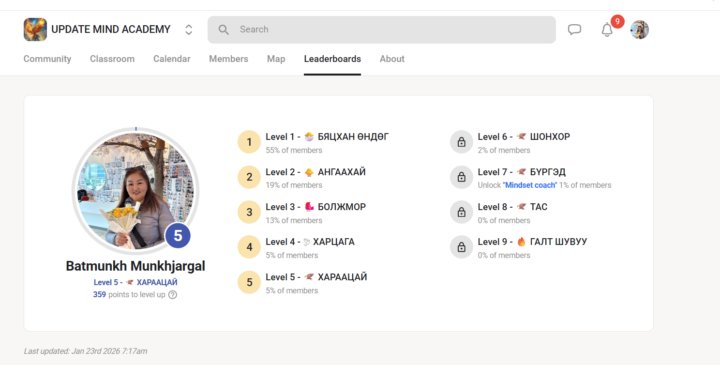The width and height of the screenshot is (720, 365).
Task: Switch to the Classroom tab
Action: click(x=112, y=59)
